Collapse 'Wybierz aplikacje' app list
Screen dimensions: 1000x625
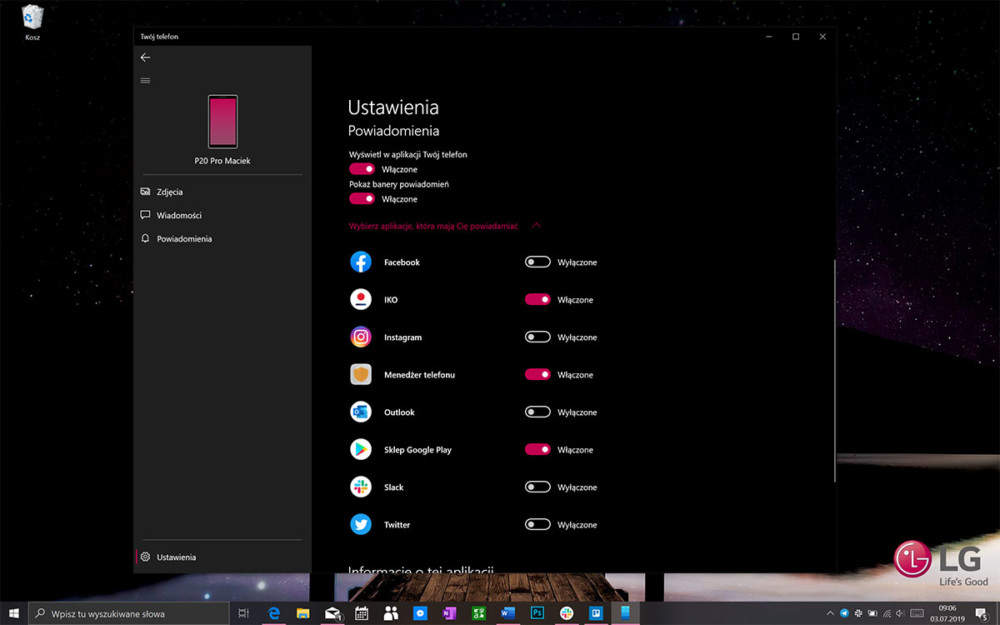coord(445,226)
